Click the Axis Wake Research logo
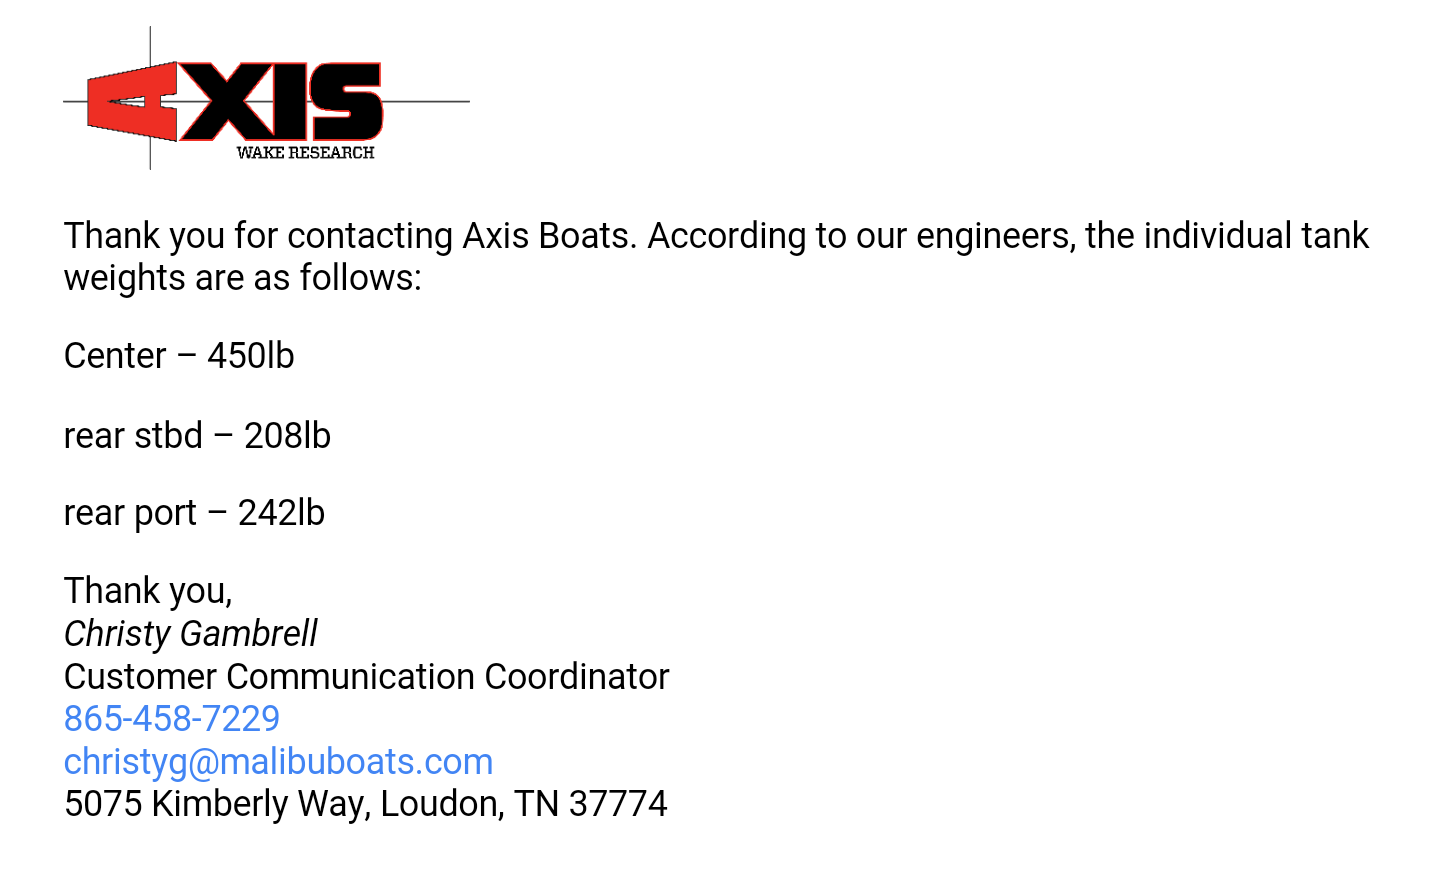This screenshot has height=877, width=1440. coord(266,98)
